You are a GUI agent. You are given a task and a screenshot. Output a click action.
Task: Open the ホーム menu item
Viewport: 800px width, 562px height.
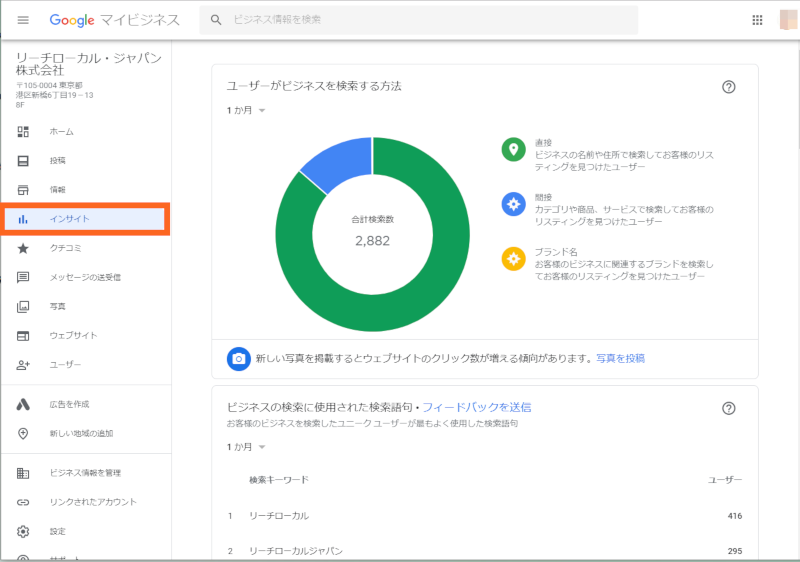point(86,132)
